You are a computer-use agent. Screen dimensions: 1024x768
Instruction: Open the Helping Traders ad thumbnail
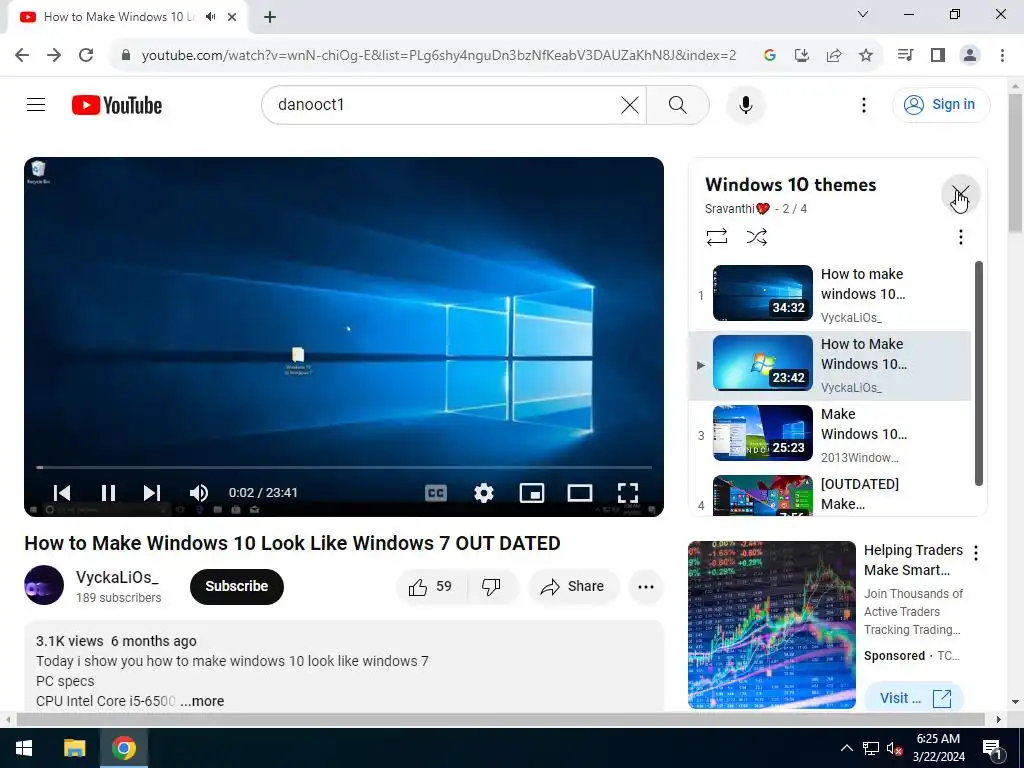[771, 624]
